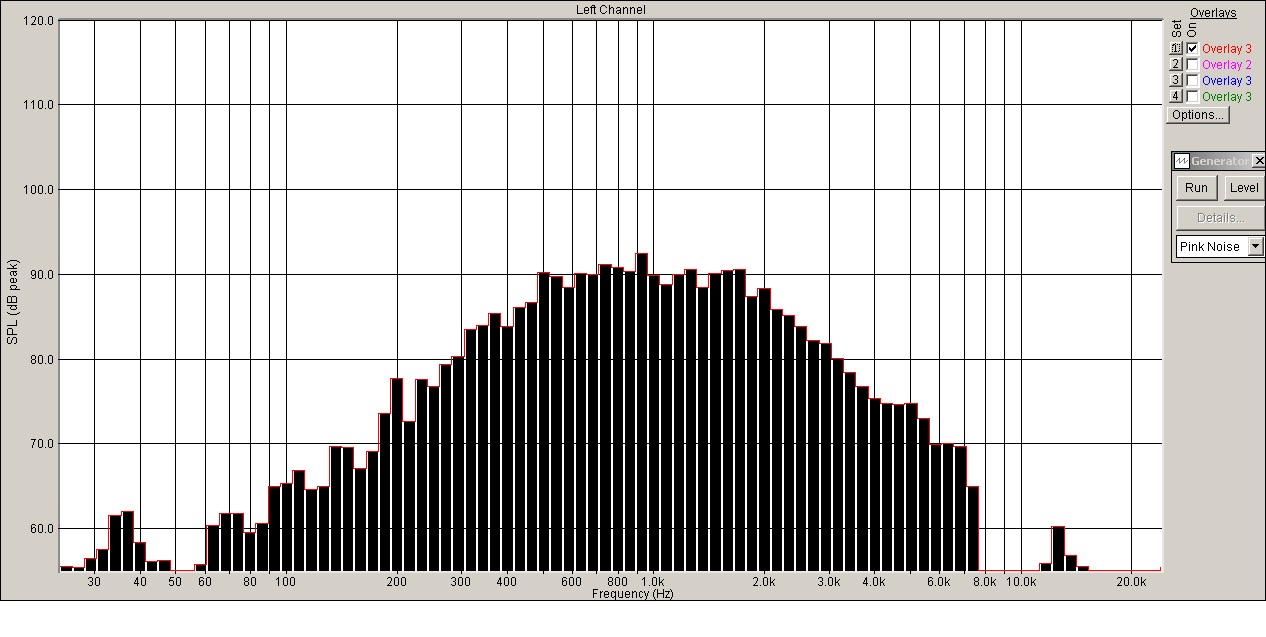Click the green Overlay 3 label
1266x637 pixels.
pyautogui.click(x=1226, y=96)
